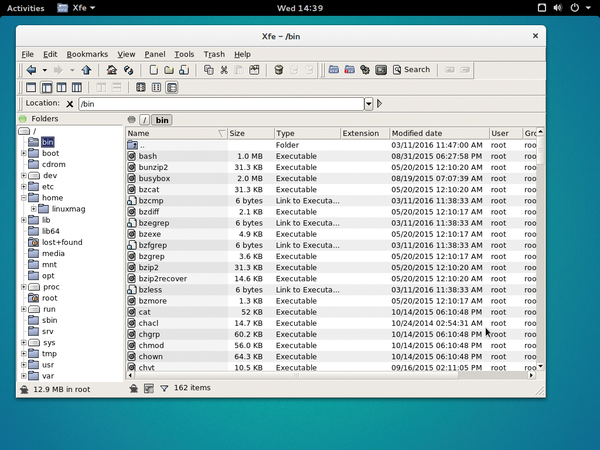Create a new folder via toolbar icon
The width and height of the screenshot is (600, 450).
pyautogui.click(x=169, y=70)
